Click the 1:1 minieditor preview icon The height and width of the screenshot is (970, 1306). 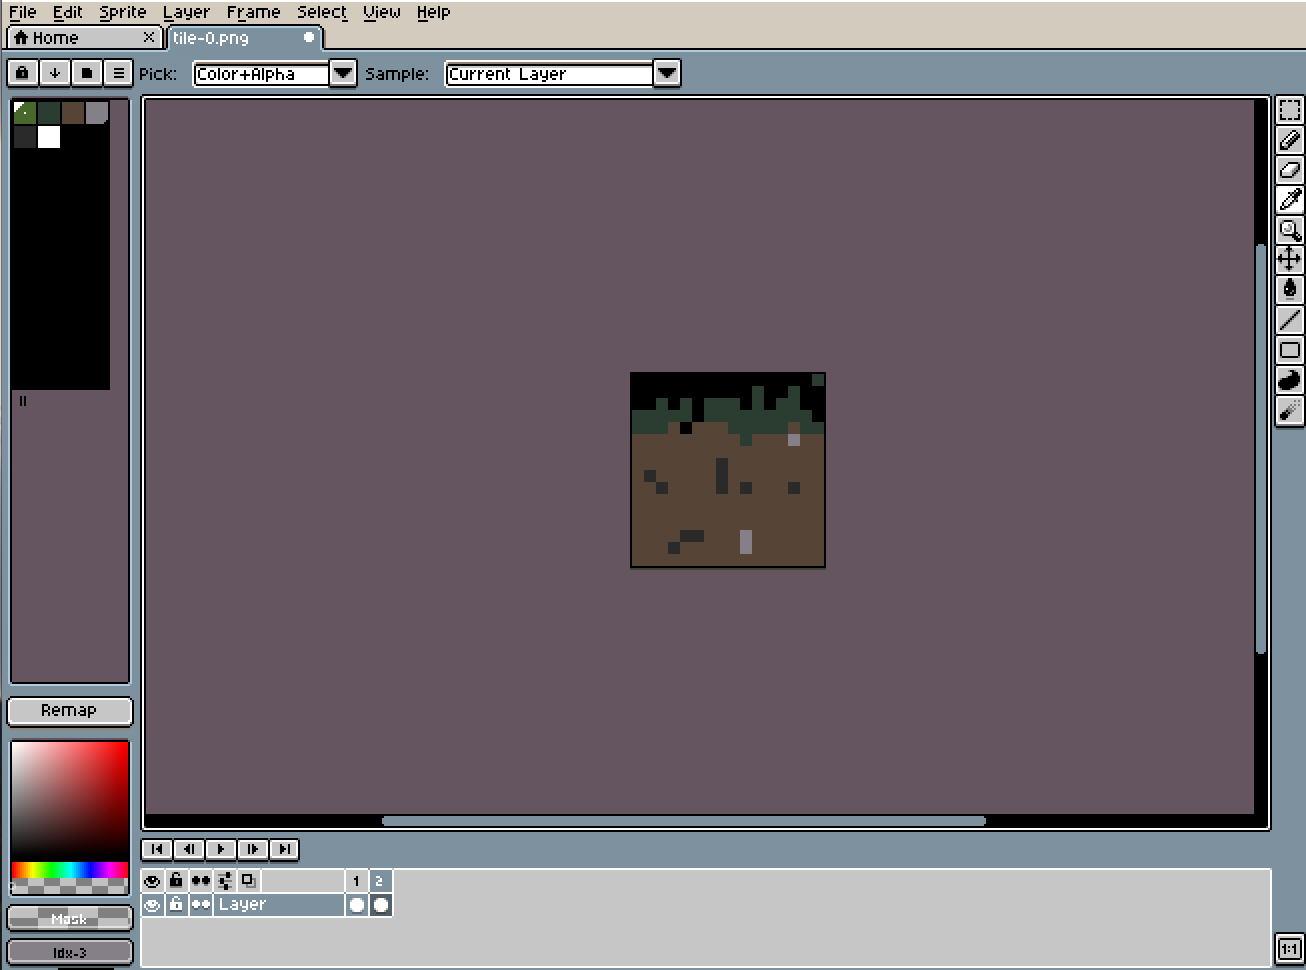[1289, 948]
